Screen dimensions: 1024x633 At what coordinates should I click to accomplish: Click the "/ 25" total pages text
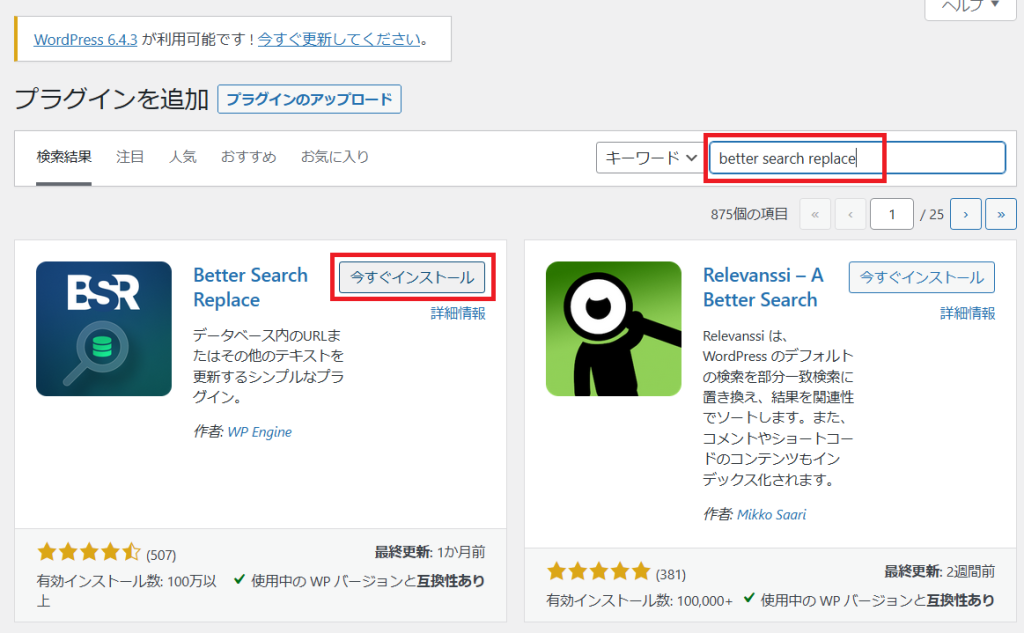[932, 214]
